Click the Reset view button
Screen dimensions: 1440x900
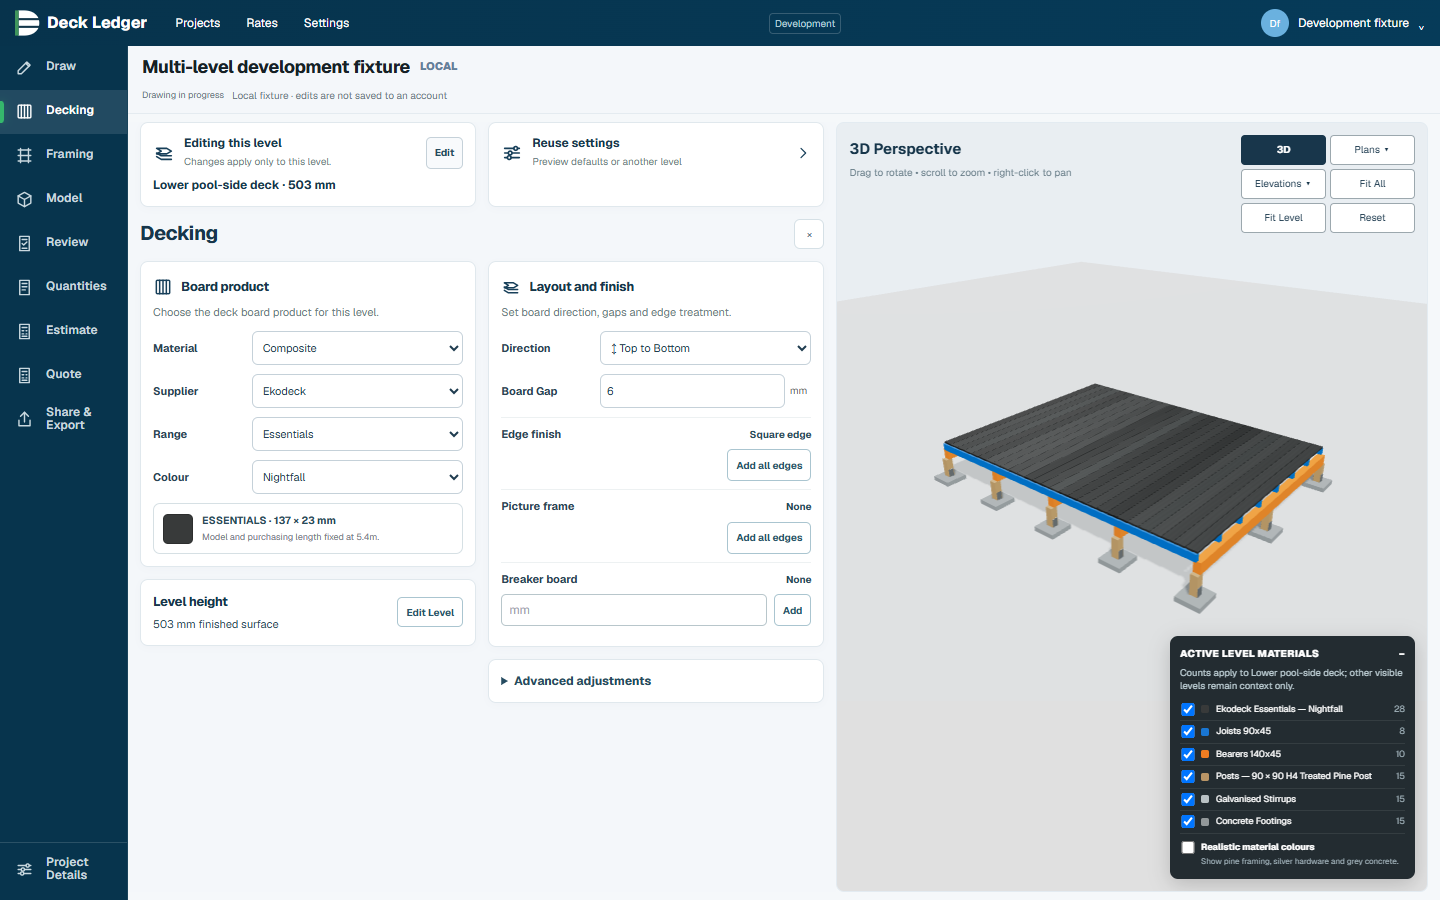1372,218
